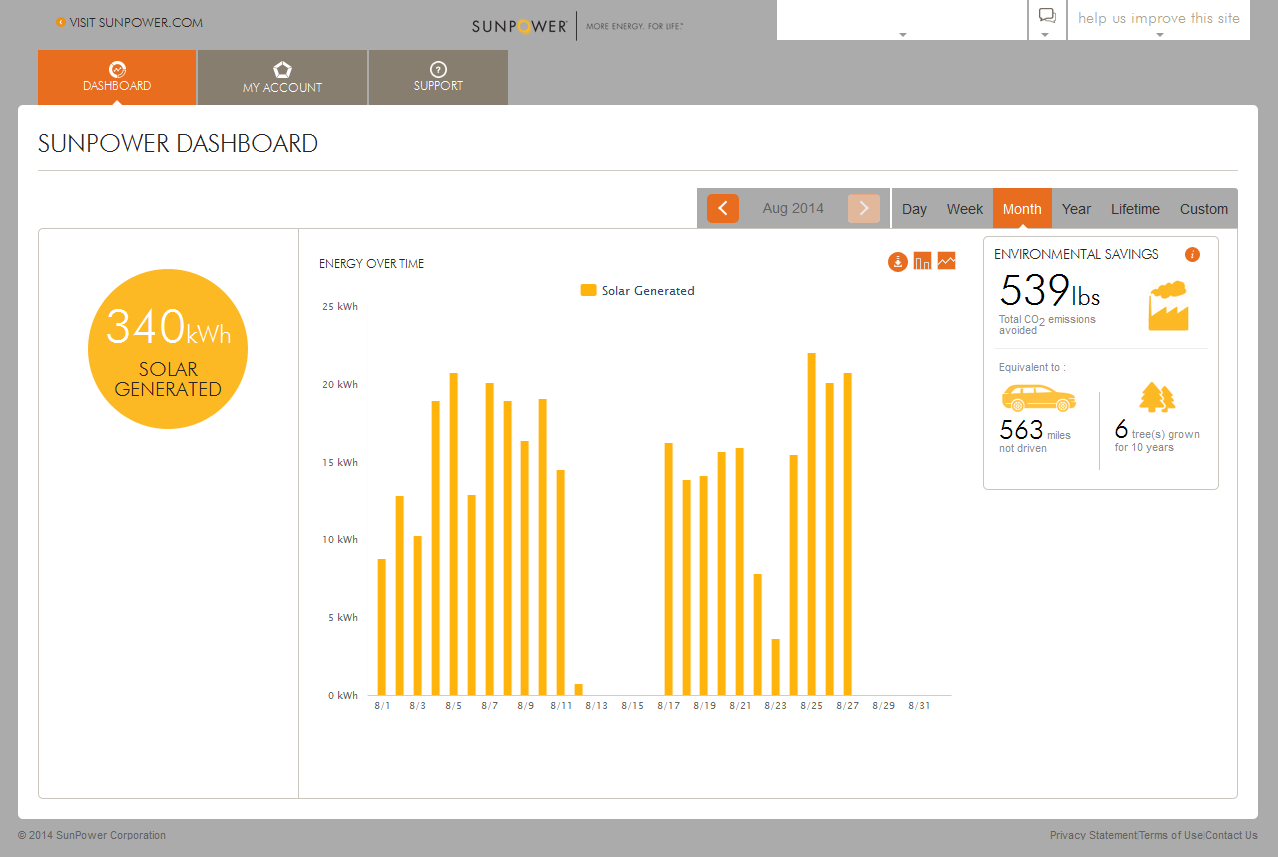Click the 'Aug 2014' date label
The height and width of the screenshot is (857, 1278).
[x=793, y=208]
